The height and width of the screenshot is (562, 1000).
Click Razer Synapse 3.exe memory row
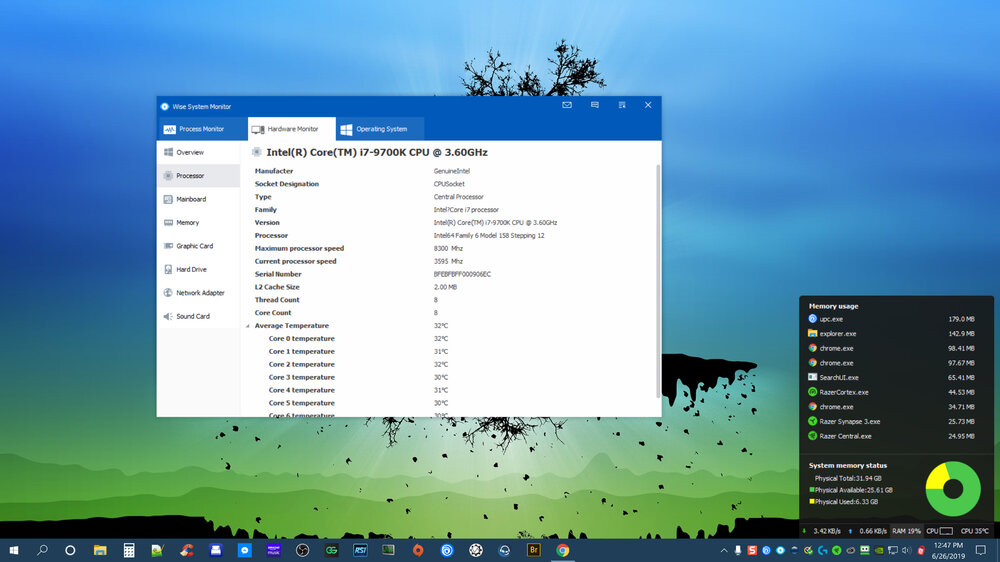click(891, 422)
